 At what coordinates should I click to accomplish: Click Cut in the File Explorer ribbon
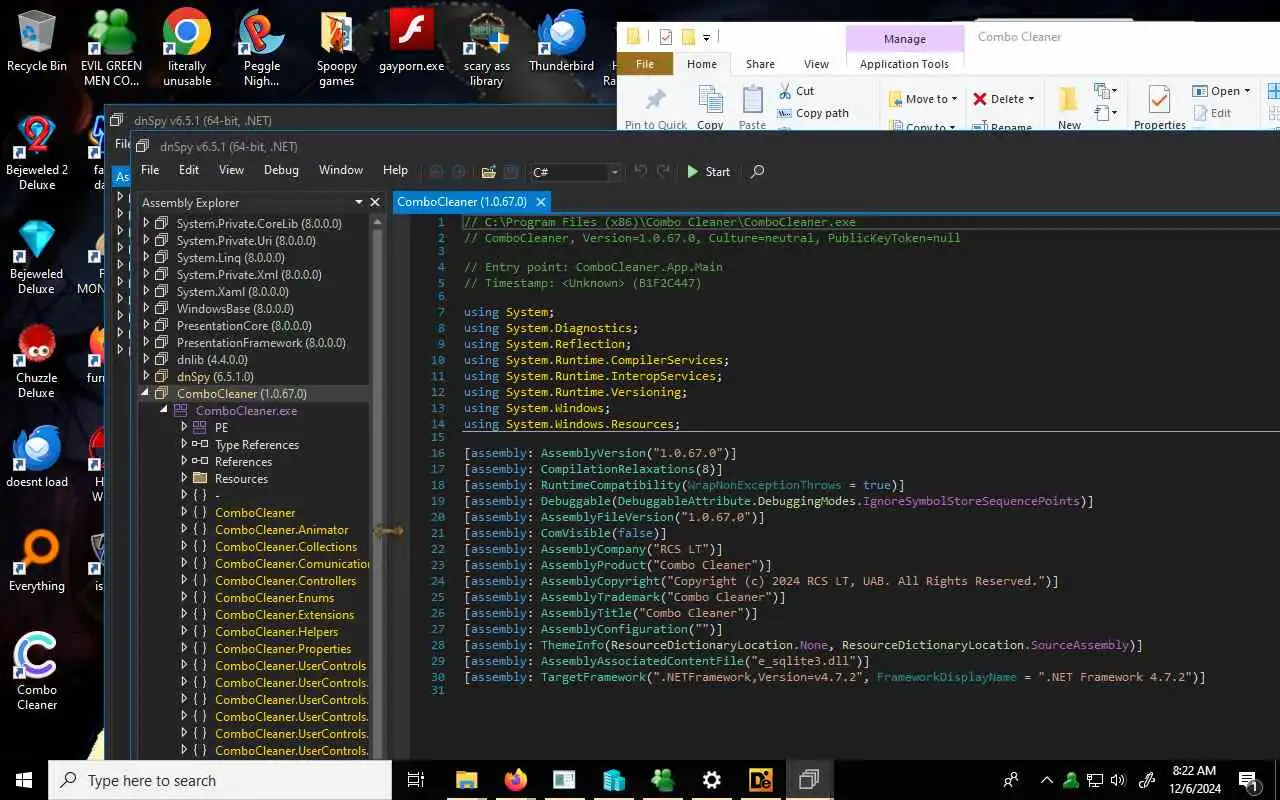coord(796,91)
